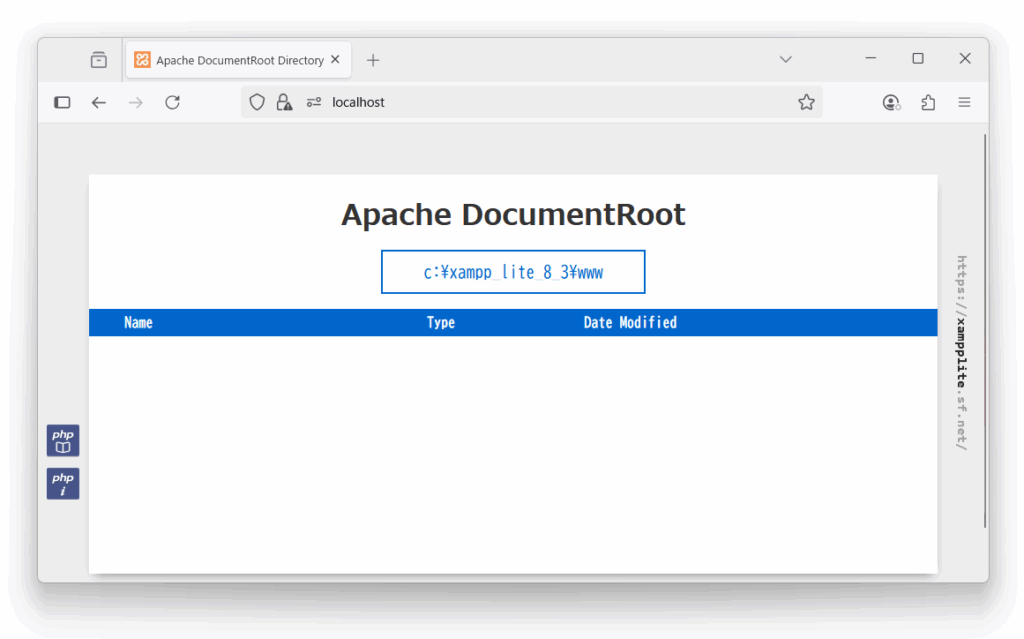Maximize the browser window
Viewport: 1024px width, 639px height.
pyautogui.click(x=918, y=58)
